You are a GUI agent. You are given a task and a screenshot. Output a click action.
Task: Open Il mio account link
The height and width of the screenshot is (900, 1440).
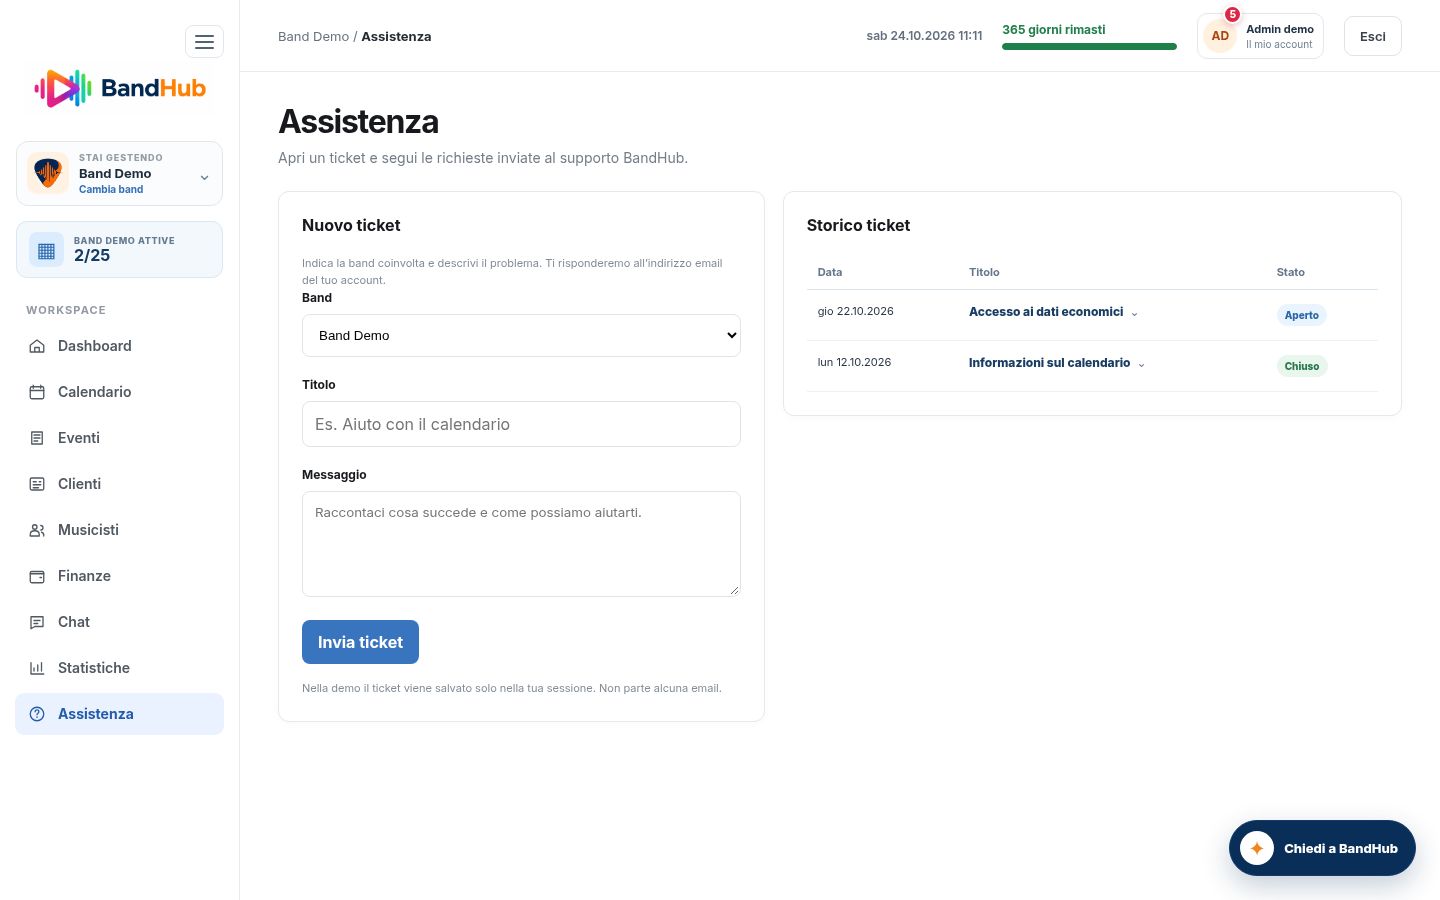(1279, 44)
